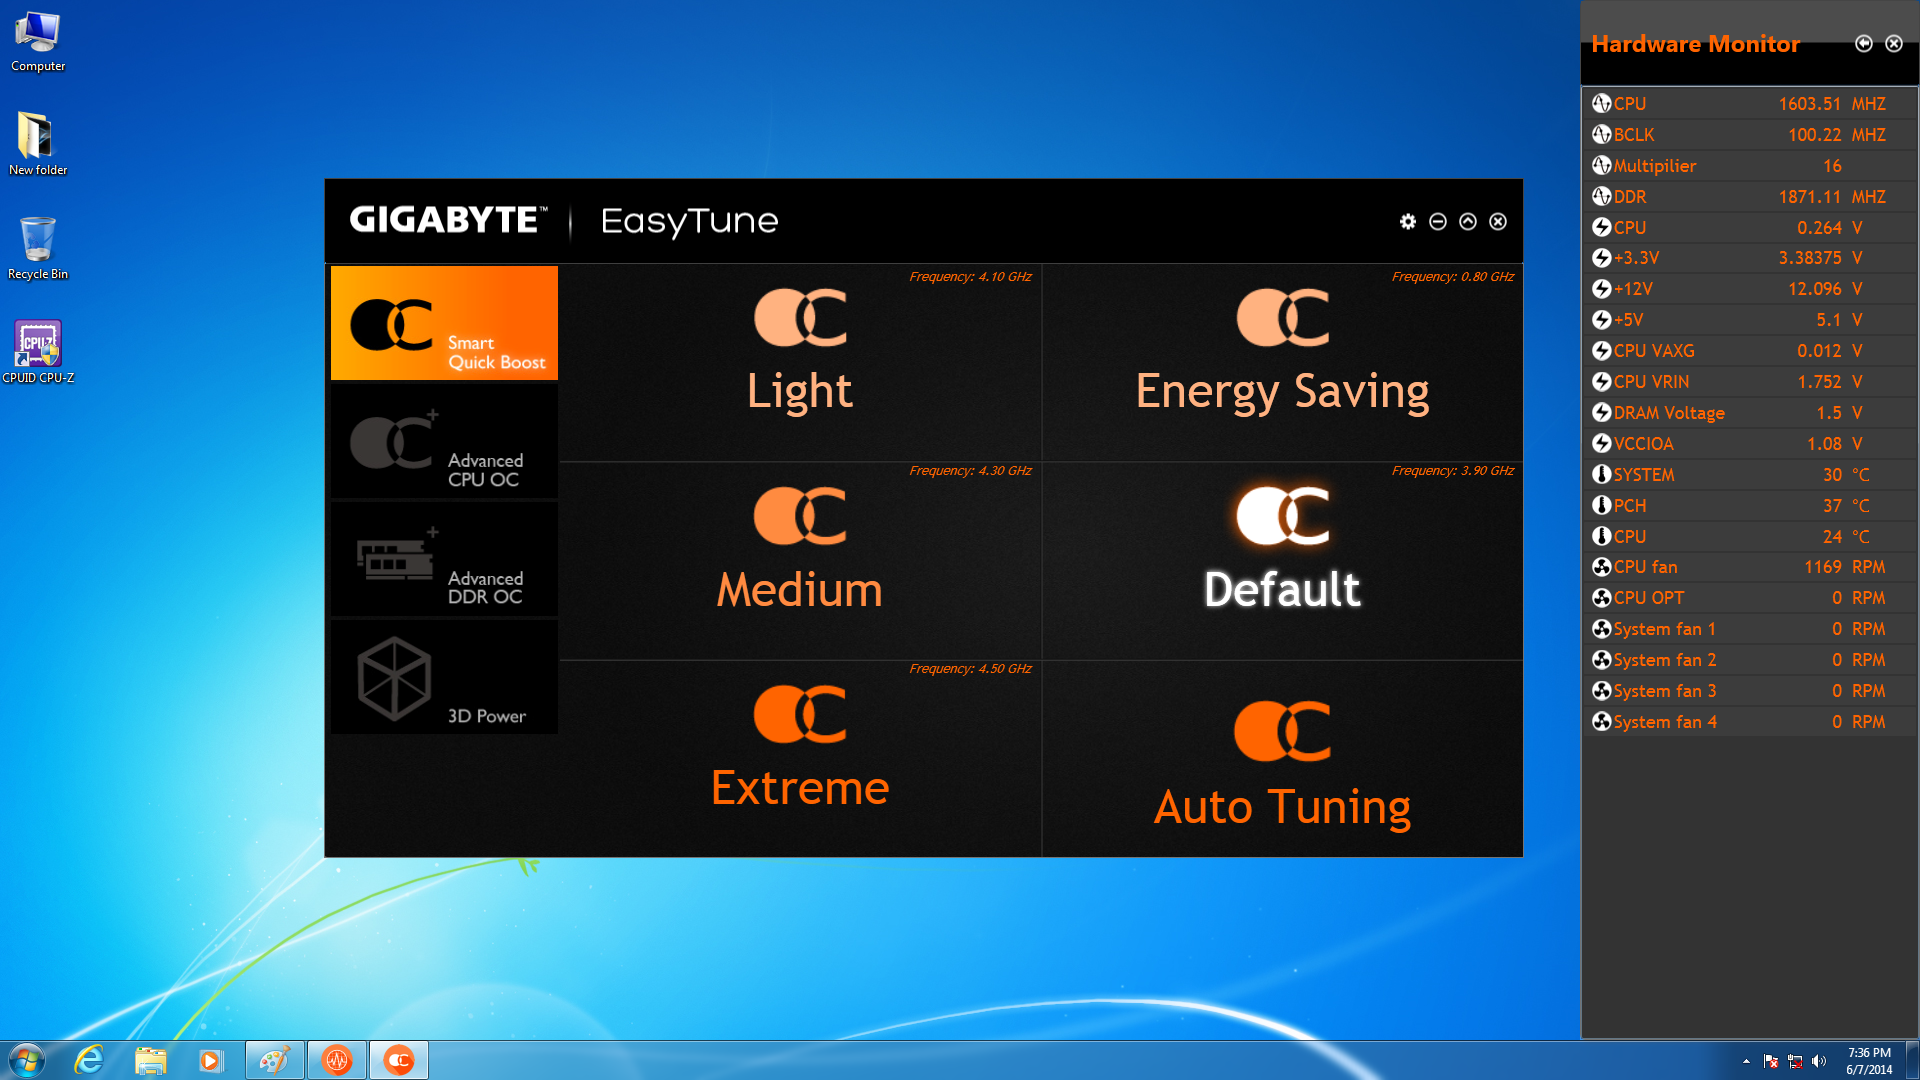The image size is (1920, 1080).
Task: Click the 'Frequency: 0.80 GHz' label
Action: (1453, 277)
